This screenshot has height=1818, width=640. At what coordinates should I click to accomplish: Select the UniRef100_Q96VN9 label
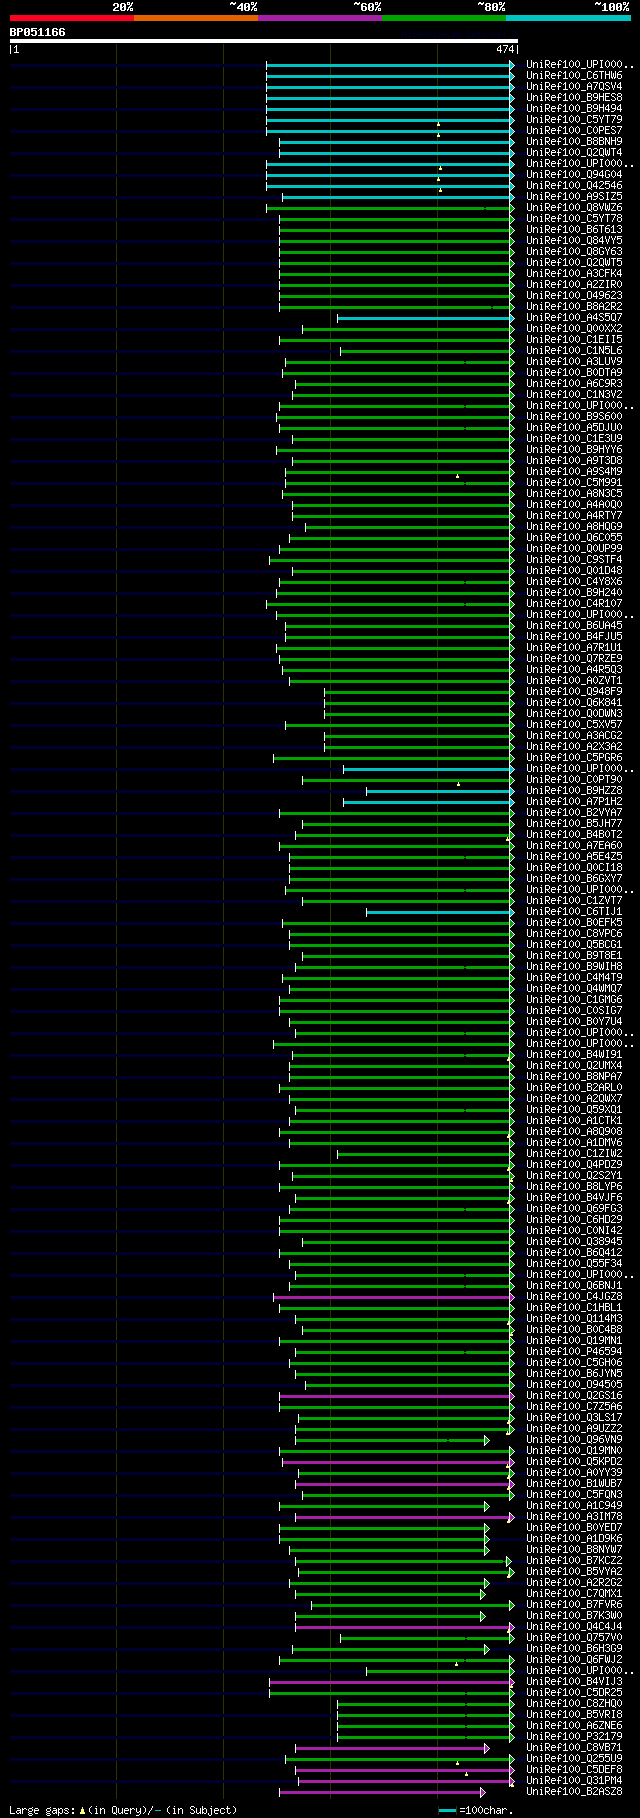click(574, 1439)
